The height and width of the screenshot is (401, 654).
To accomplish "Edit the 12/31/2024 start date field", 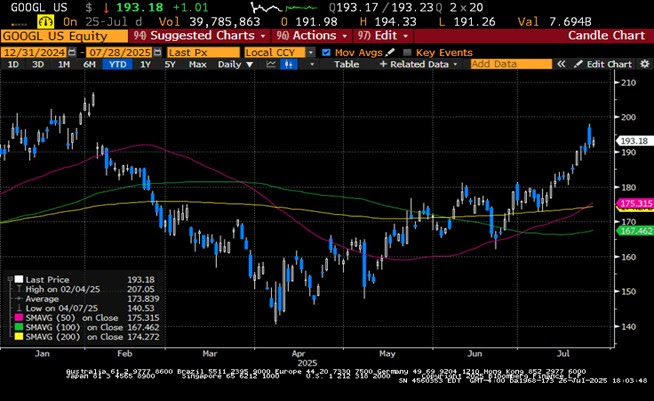I will click(x=34, y=52).
